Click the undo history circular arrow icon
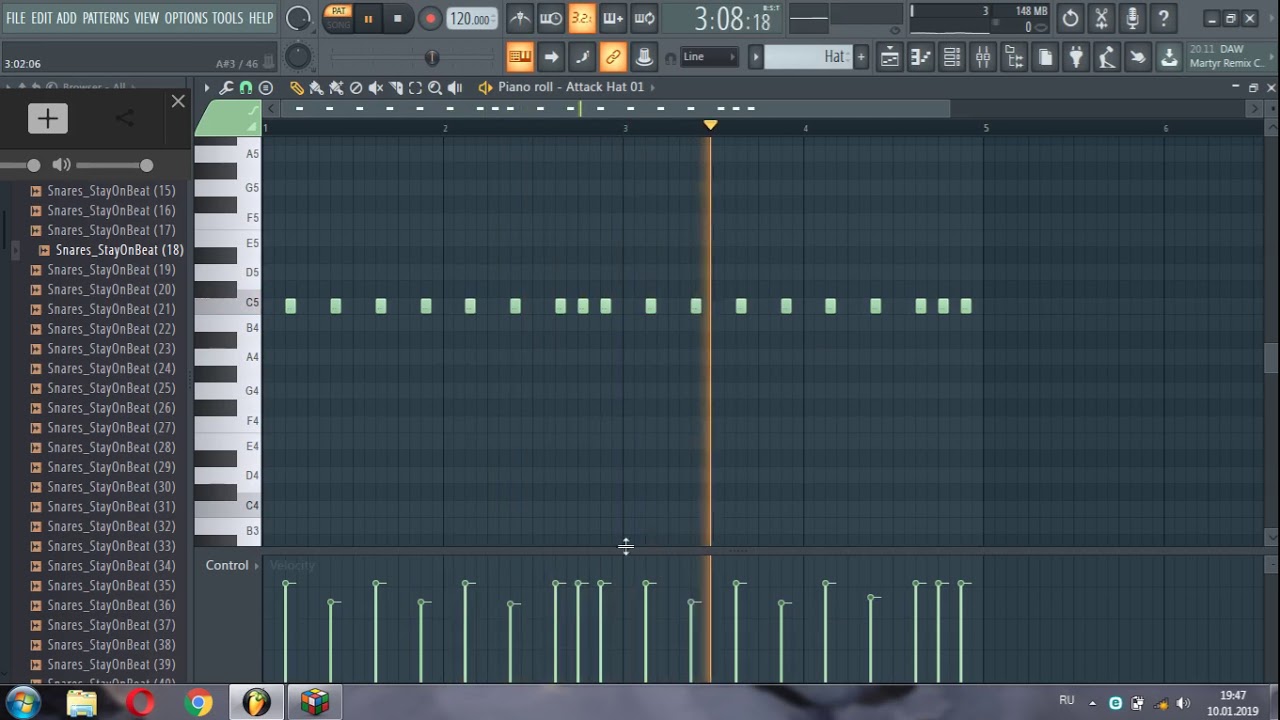1280x720 pixels. click(1070, 18)
